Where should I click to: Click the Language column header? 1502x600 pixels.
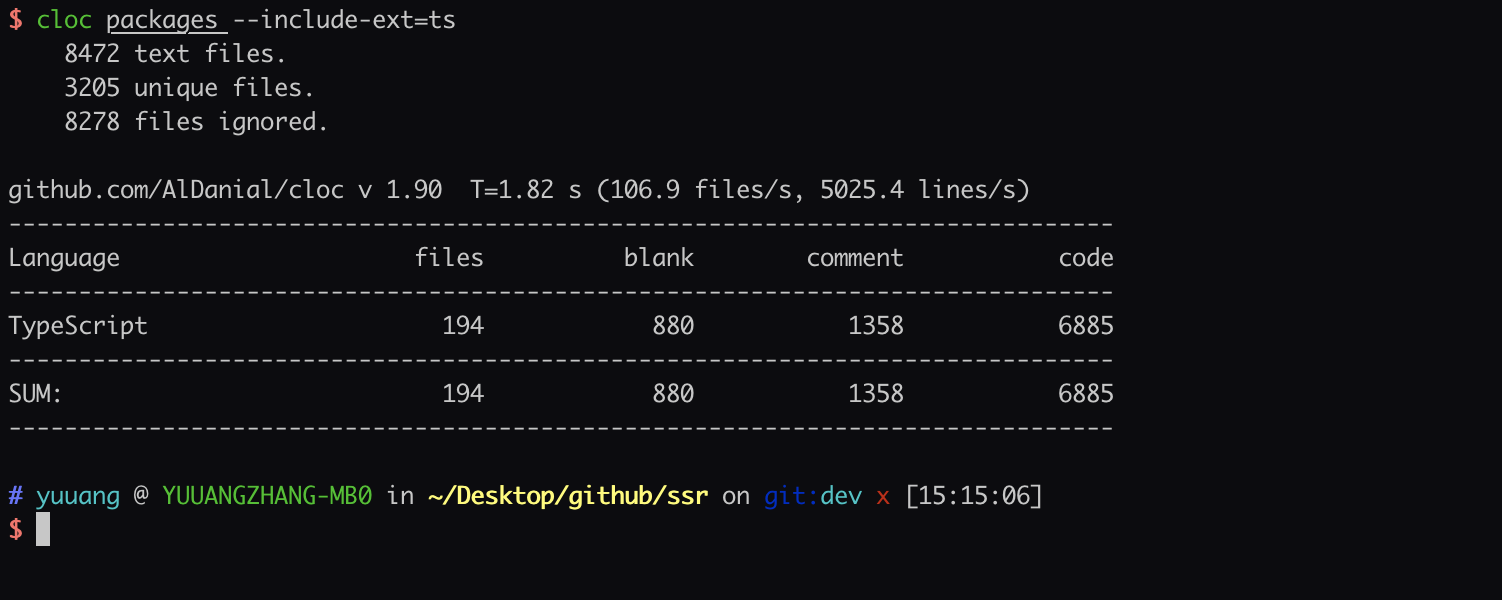click(64, 259)
